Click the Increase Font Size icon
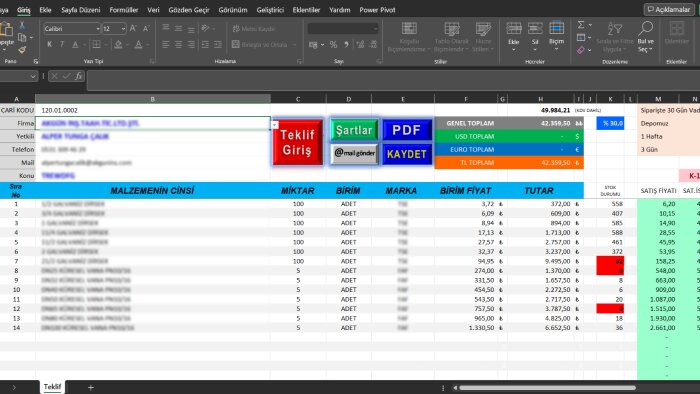This screenshot has height=394, width=700. [x=133, y=29]
